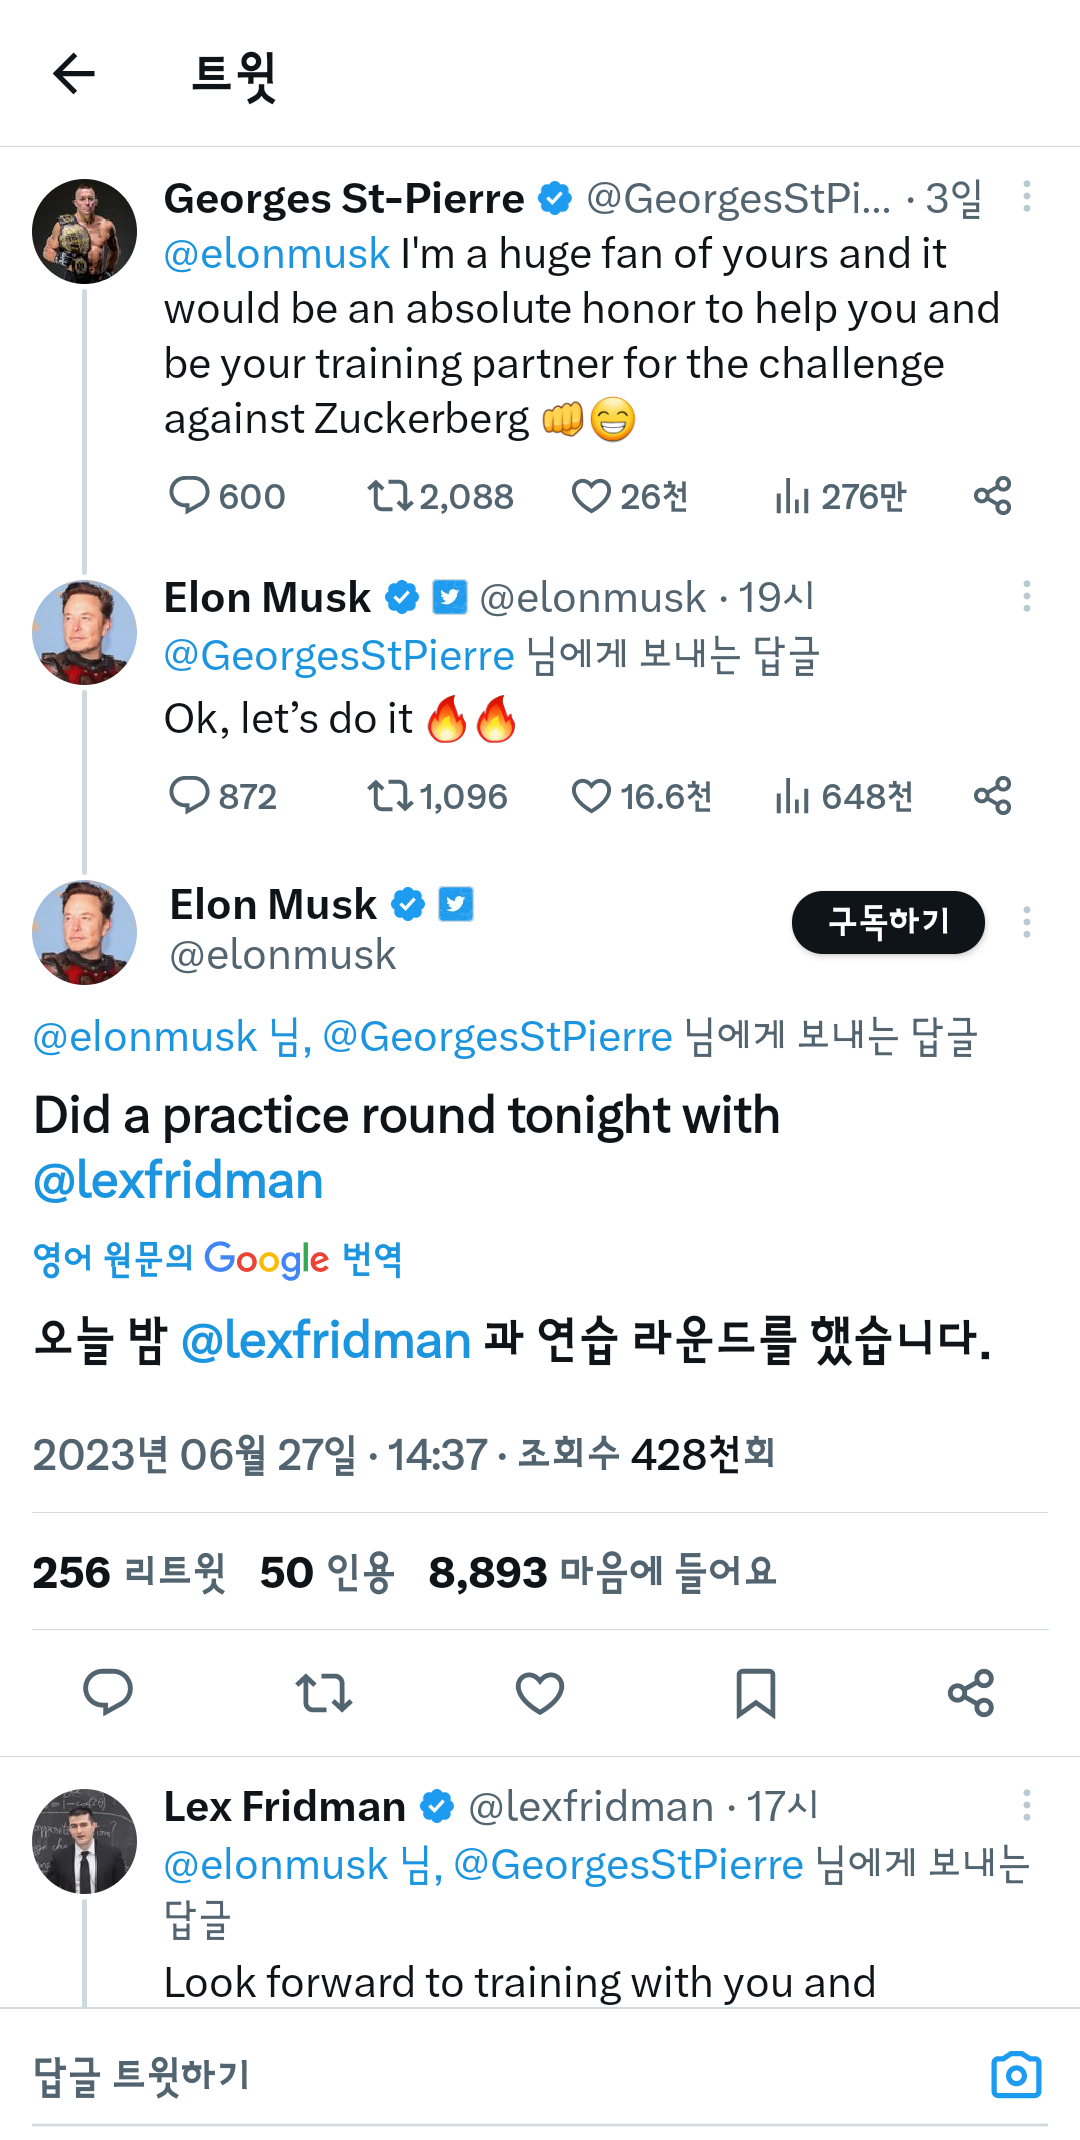Reply to the main practice round tweet
The image size is (1080, 2140).
108,1693
